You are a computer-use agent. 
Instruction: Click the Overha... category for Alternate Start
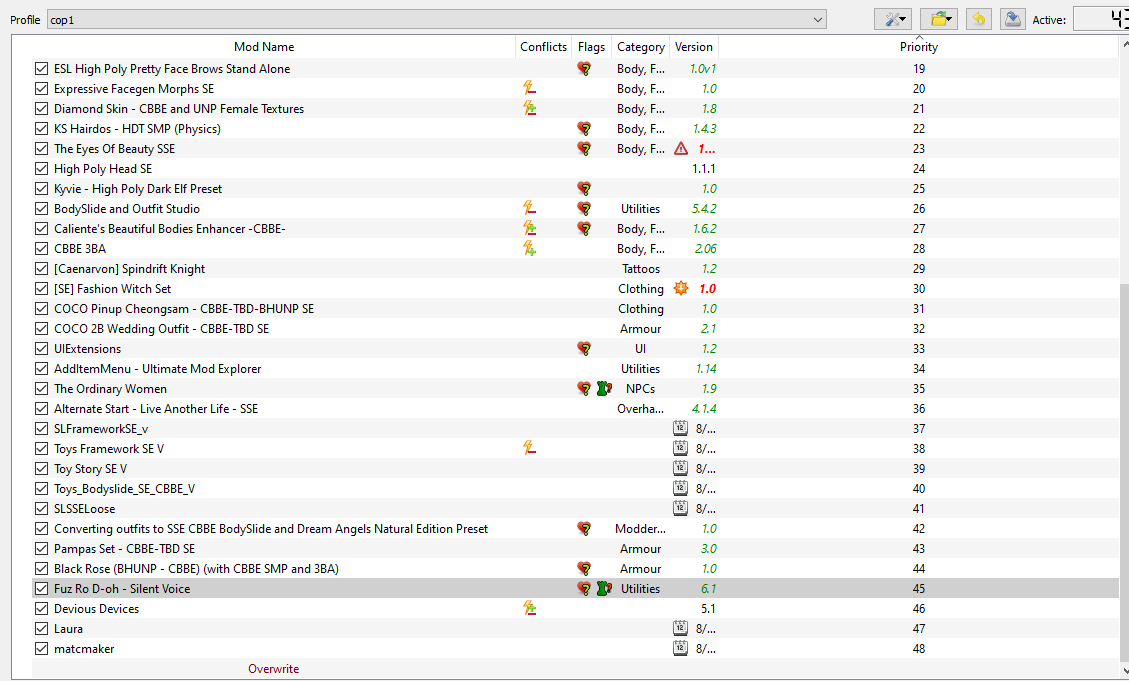click(641, 409)
